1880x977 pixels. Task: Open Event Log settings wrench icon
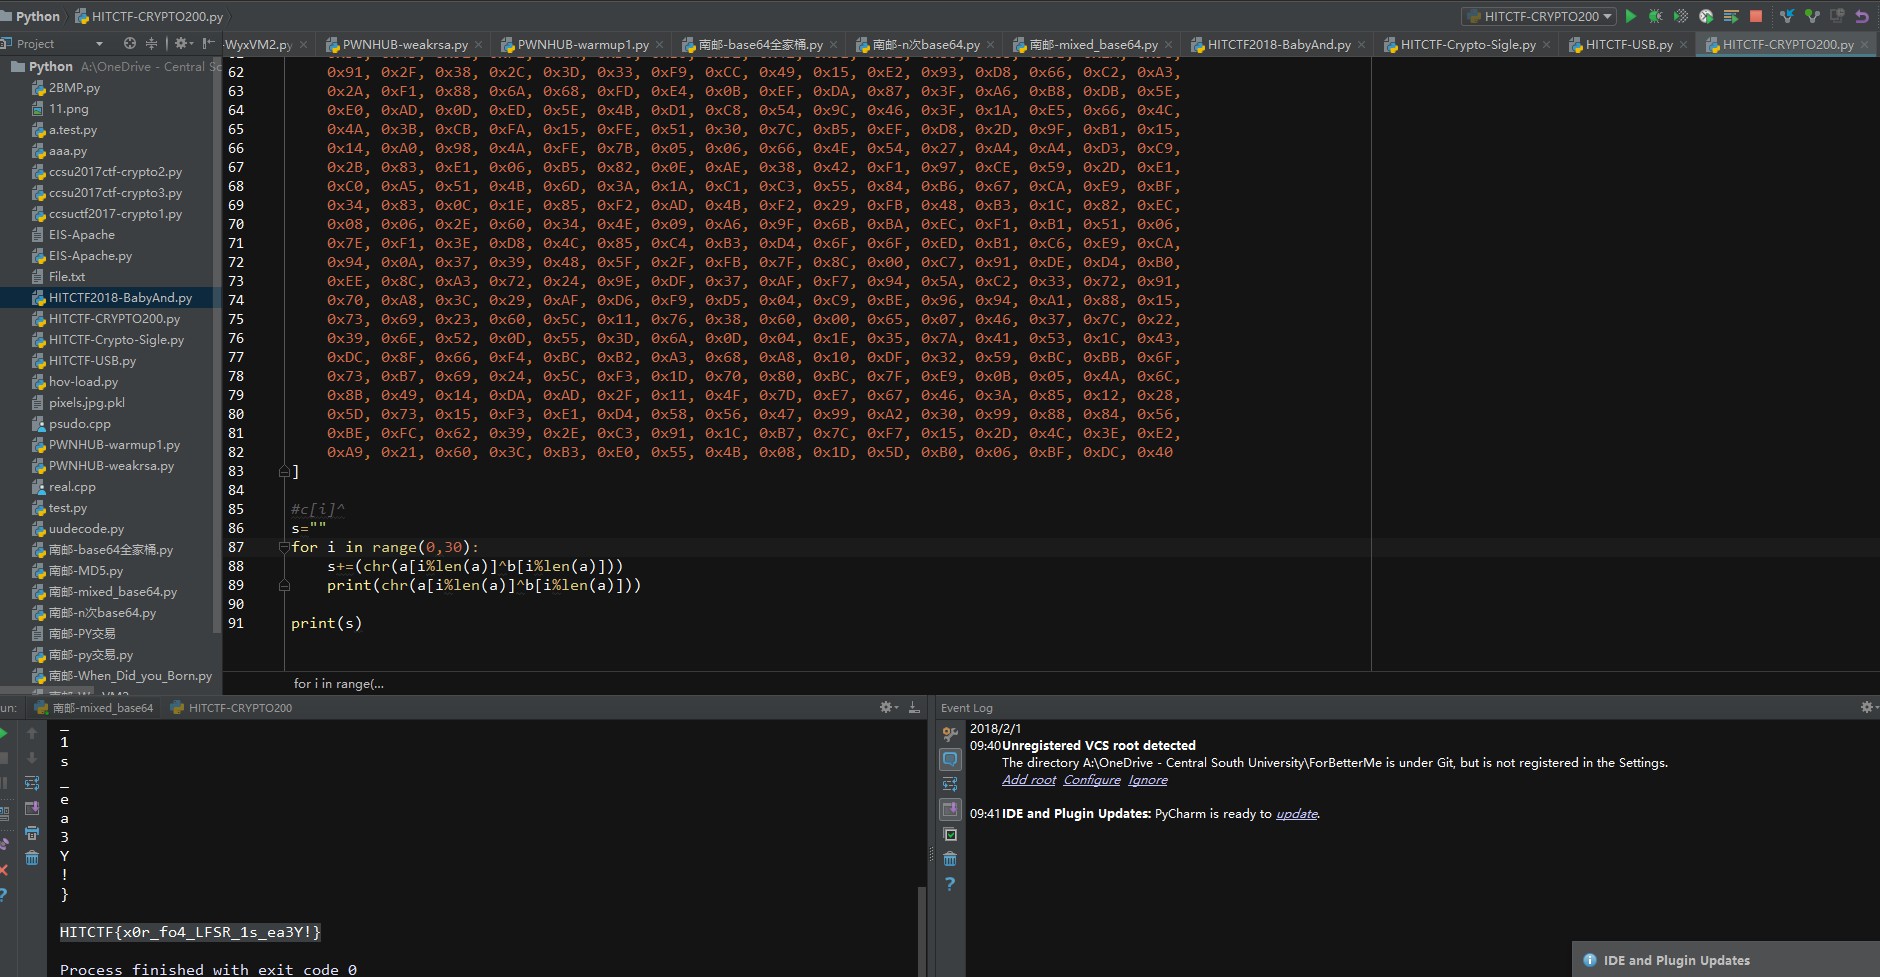point(950,734)
